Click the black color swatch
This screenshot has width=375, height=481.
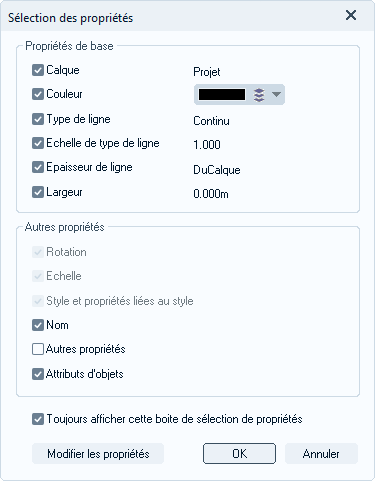[222, 95]
